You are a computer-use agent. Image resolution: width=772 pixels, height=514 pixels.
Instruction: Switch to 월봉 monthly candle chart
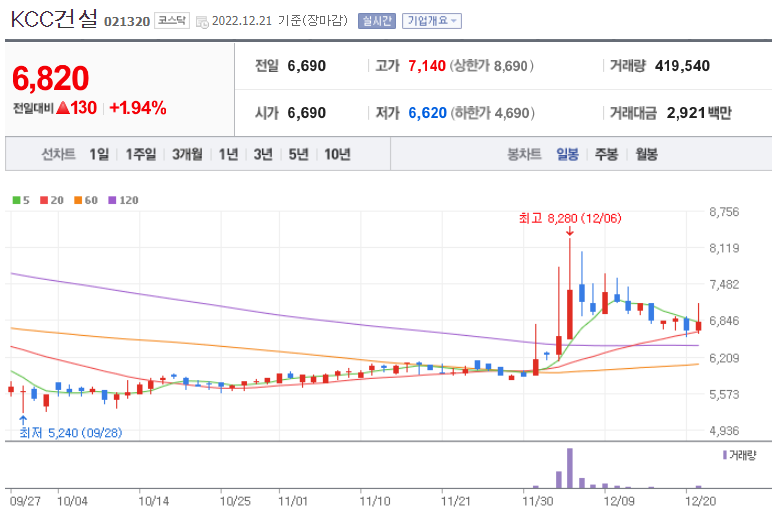tap(646, 154)
